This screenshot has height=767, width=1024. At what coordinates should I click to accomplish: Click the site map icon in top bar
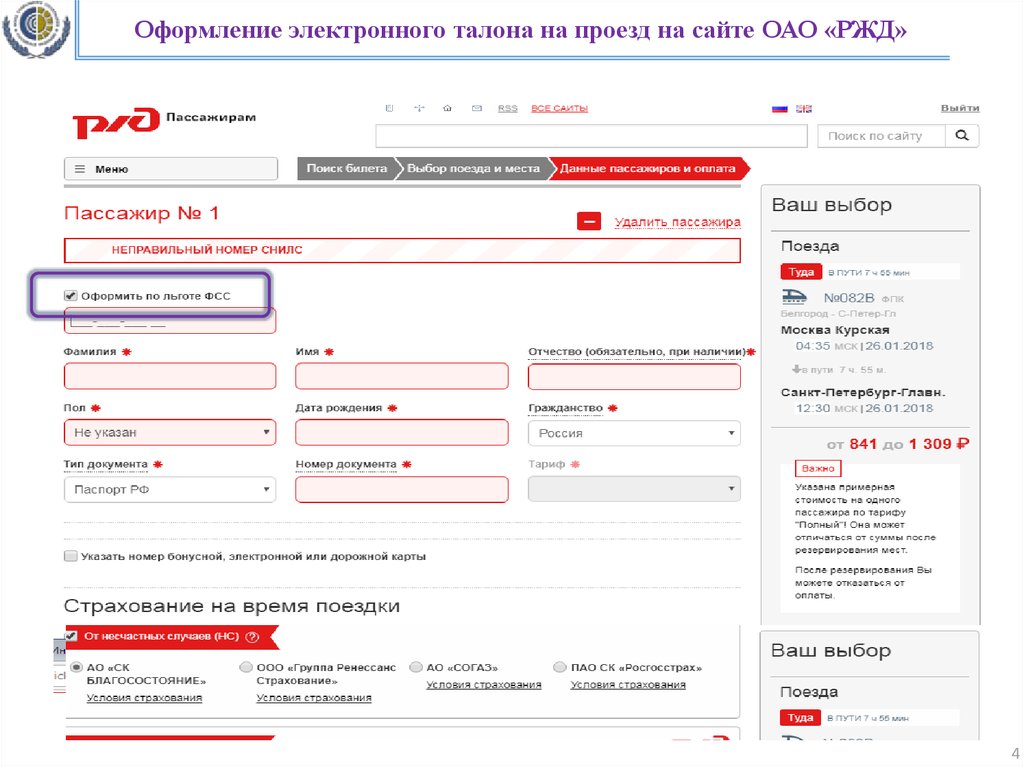[x=419, y=108]
